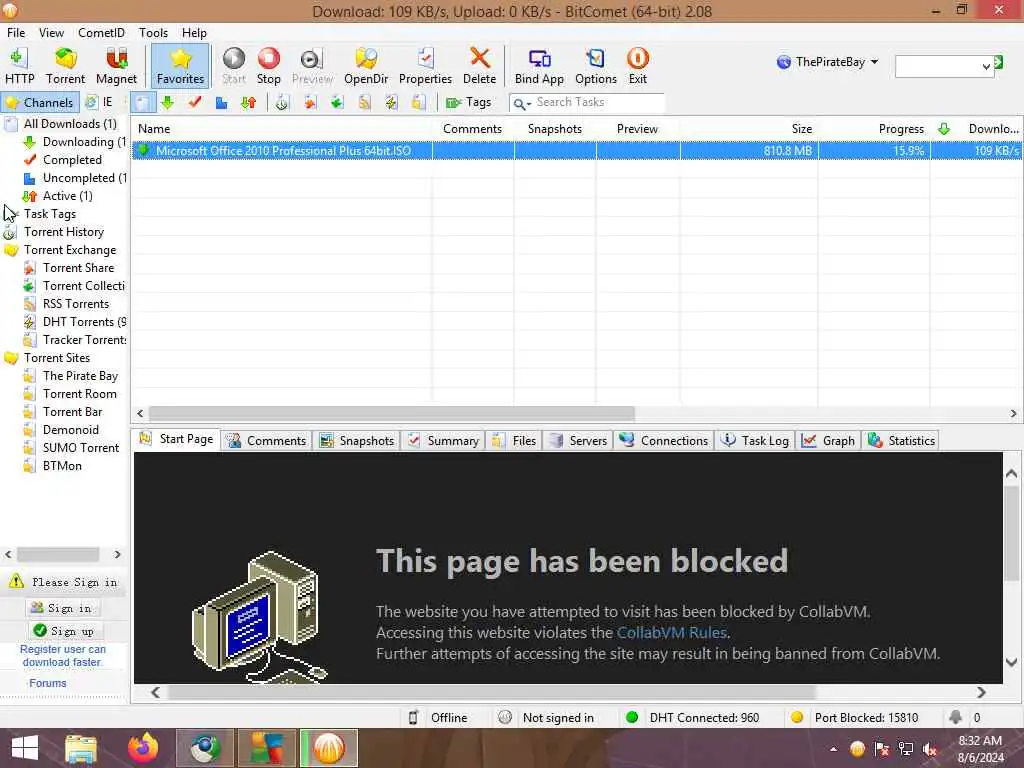Click the Search Tasks input field
The width and height of the screenshot is (1024, 768).
[x=598, y=103]
